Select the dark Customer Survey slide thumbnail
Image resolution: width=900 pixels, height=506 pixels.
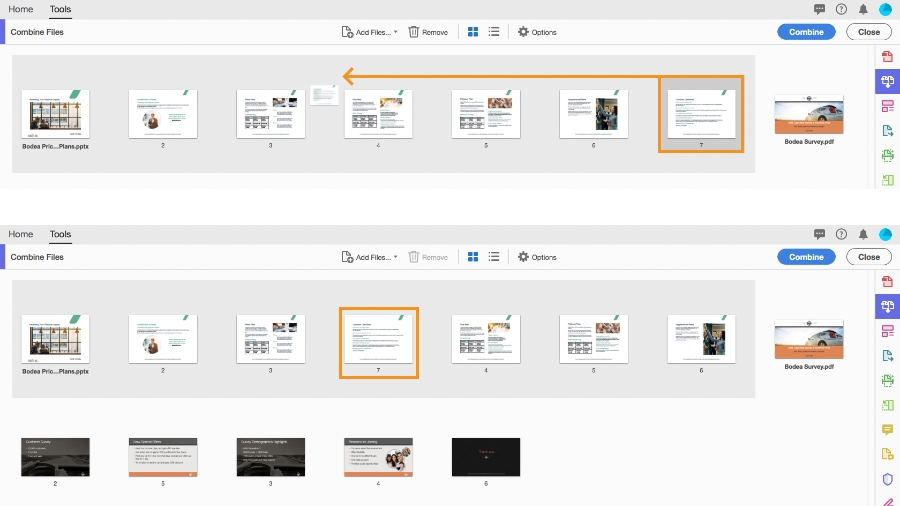(x=55, y=457)
